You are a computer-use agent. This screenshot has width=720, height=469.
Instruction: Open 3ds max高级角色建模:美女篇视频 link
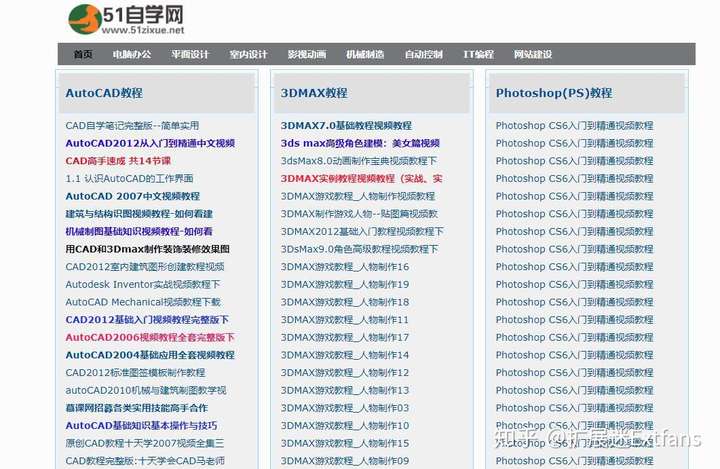tap(360, 143)
